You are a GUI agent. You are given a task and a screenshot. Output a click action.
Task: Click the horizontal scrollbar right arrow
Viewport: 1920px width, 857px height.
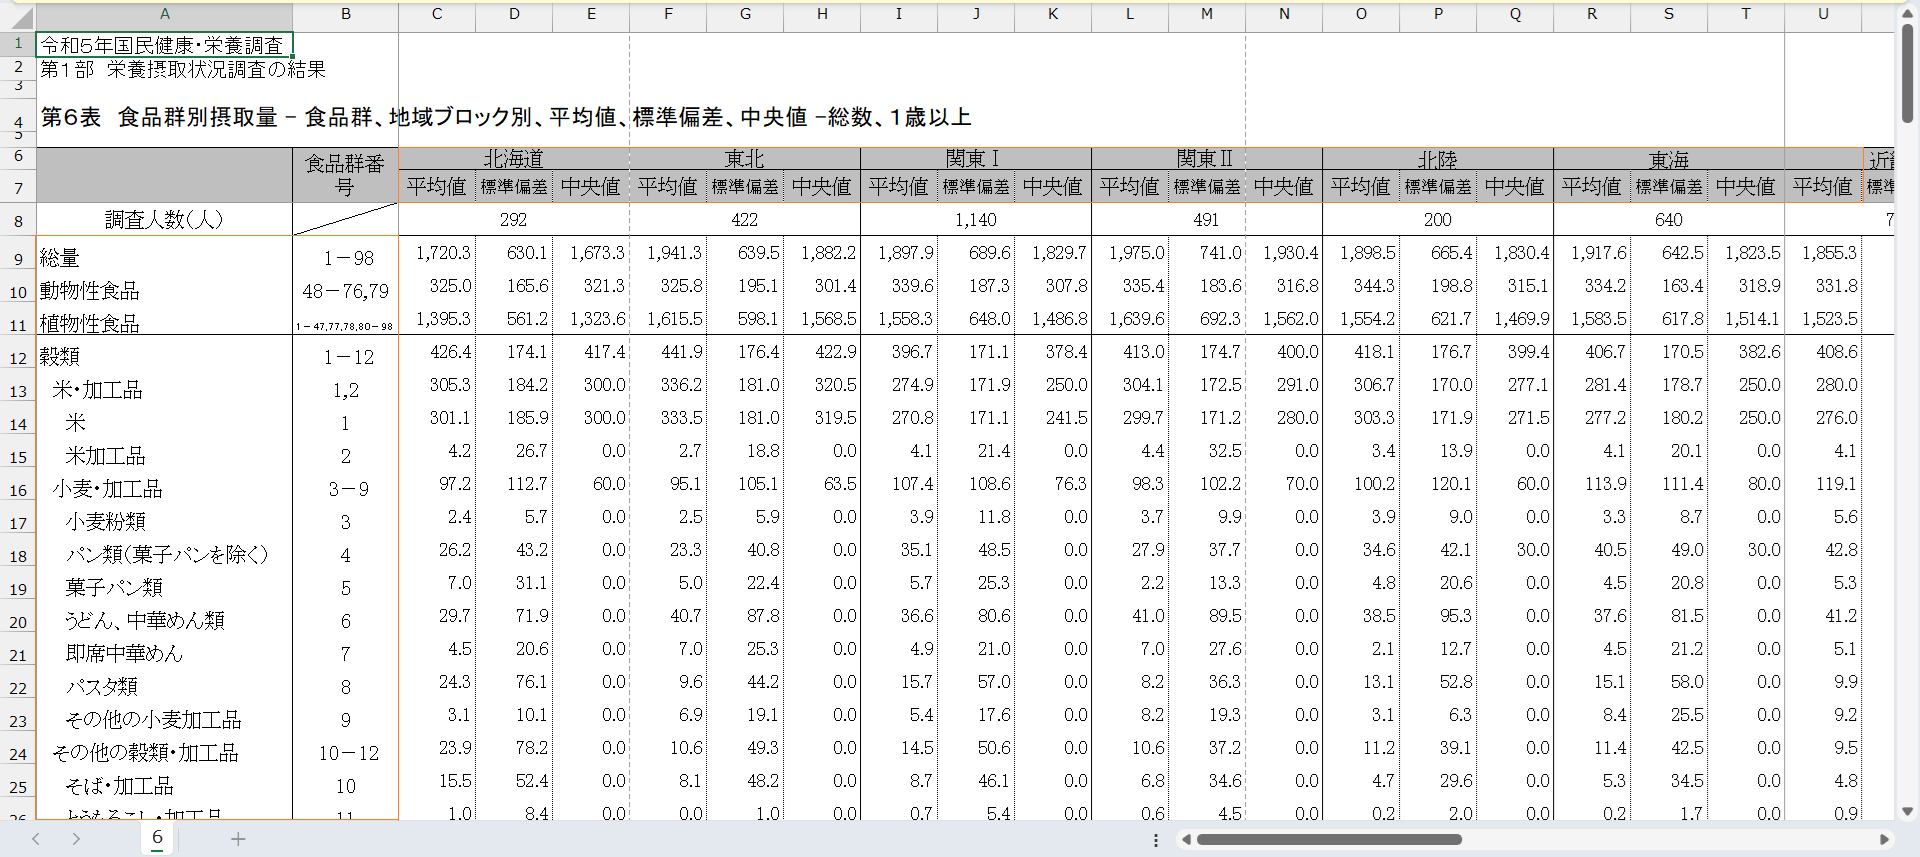tap(1884, 840)
